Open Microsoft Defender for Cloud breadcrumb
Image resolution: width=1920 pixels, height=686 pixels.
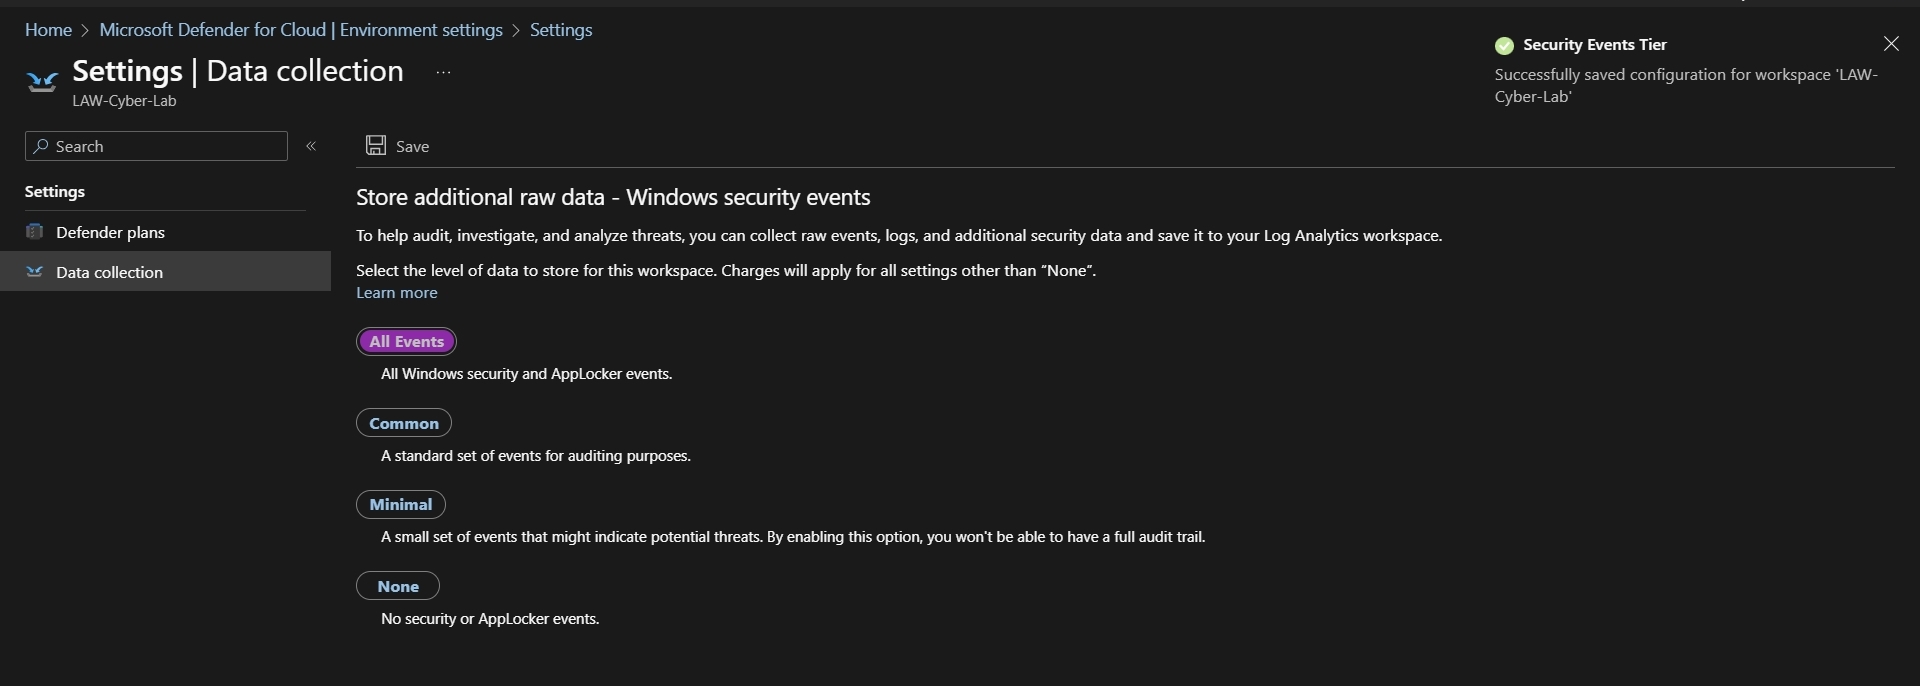point(301,30)
